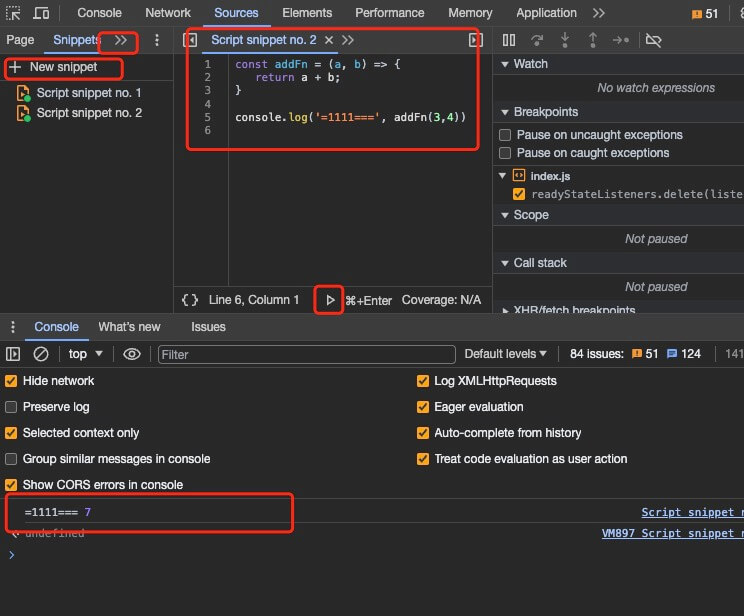Toggle the device toolbar icon

coord(41,13)
